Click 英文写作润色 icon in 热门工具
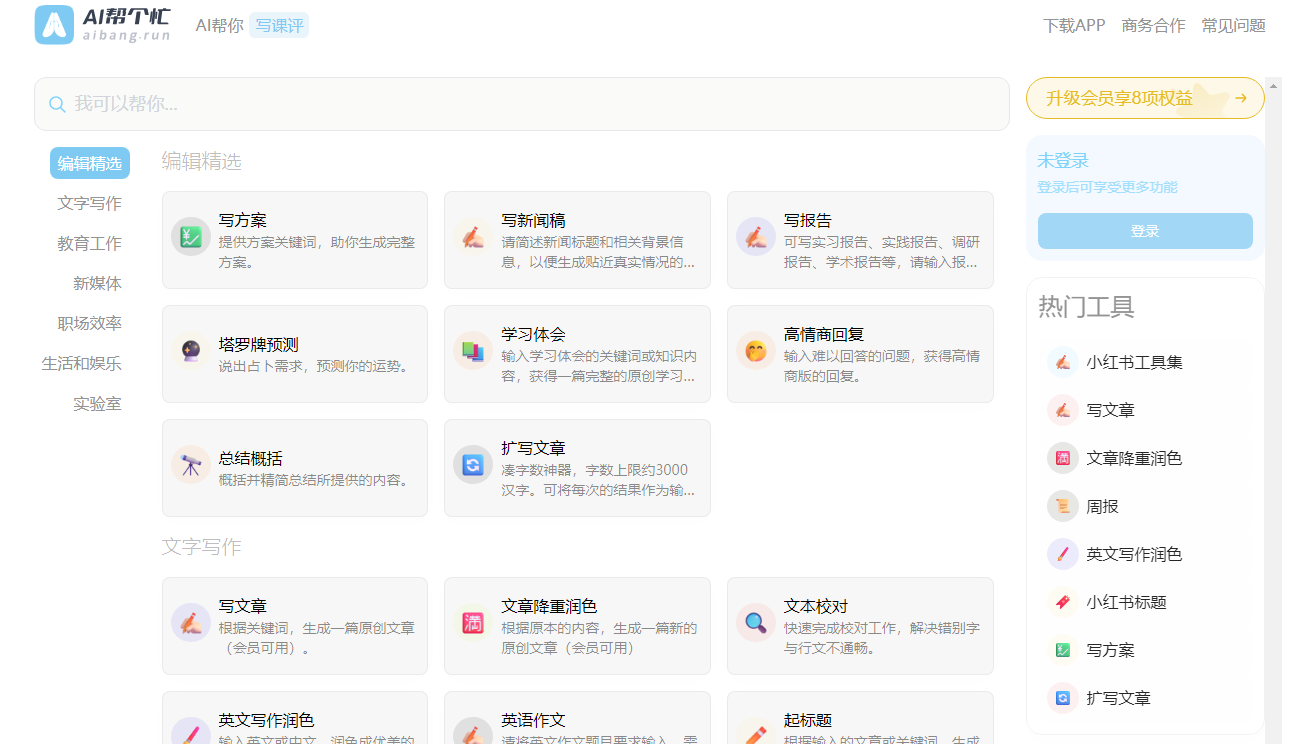Image resolution: width=1314 pixels, height=744 pixels. click(1063, 554)
